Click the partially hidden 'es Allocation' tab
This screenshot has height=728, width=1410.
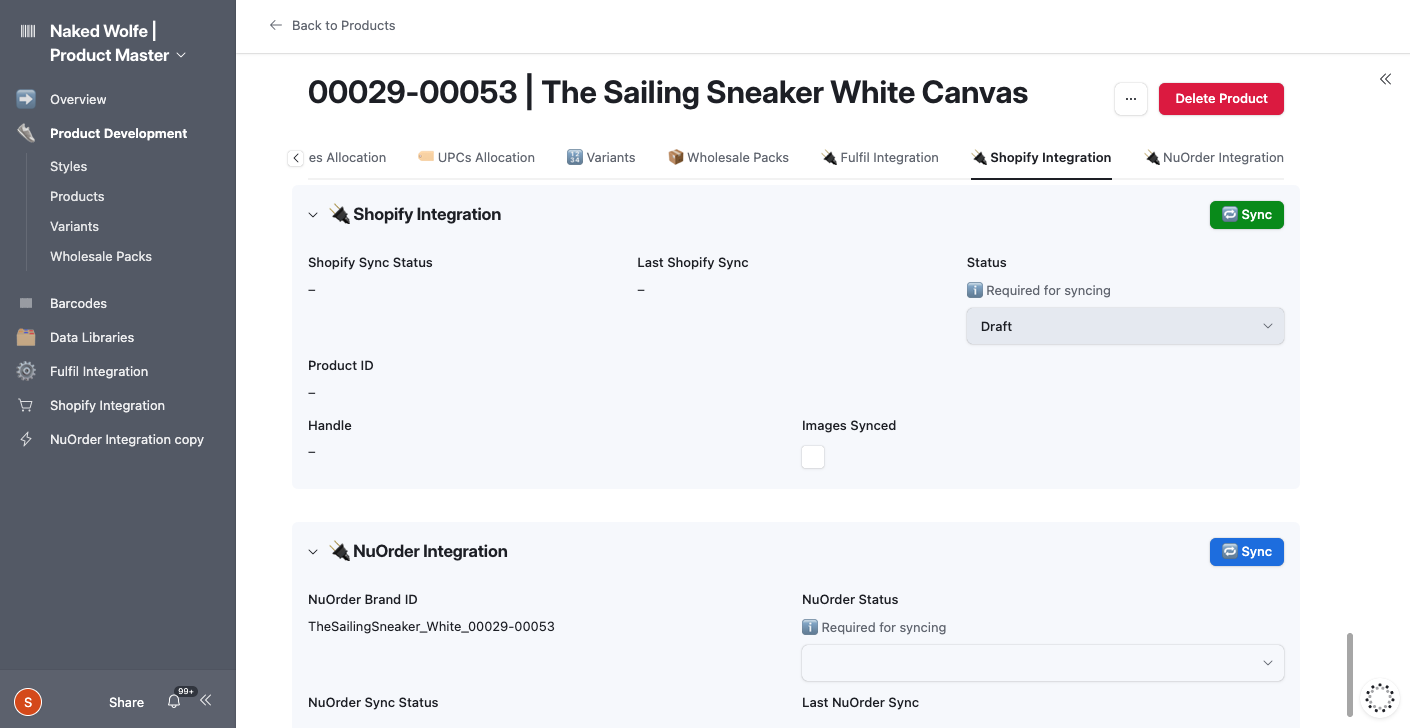pos(347,157)
